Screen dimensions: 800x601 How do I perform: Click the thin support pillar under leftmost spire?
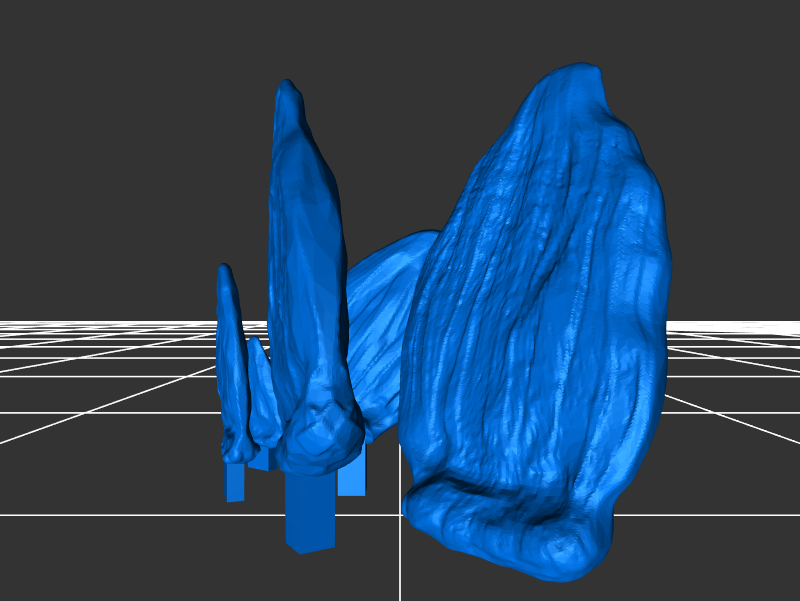click(235, 480)
